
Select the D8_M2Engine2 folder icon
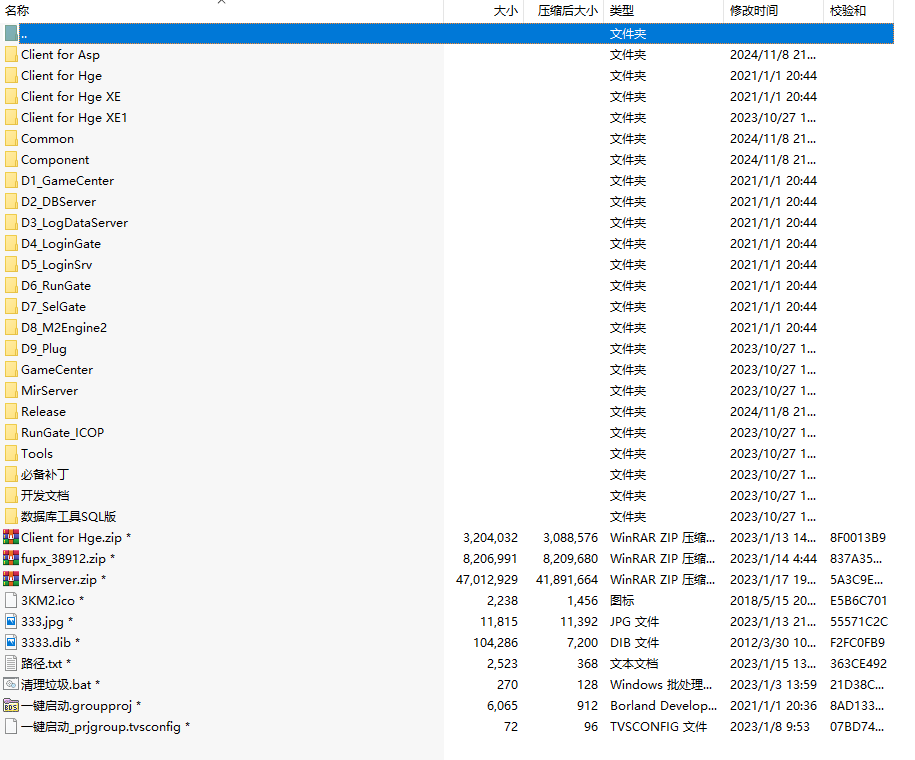coord(11,327)
